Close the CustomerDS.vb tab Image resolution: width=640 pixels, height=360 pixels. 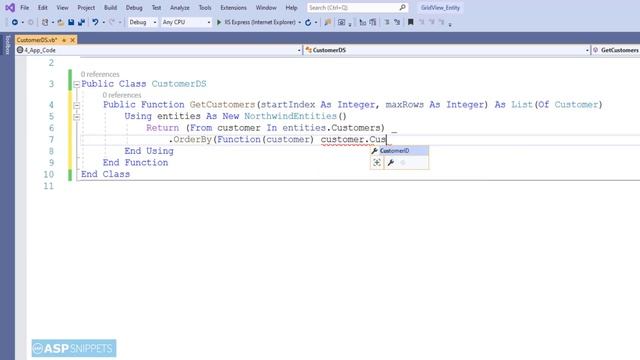(x=73, y=40)
